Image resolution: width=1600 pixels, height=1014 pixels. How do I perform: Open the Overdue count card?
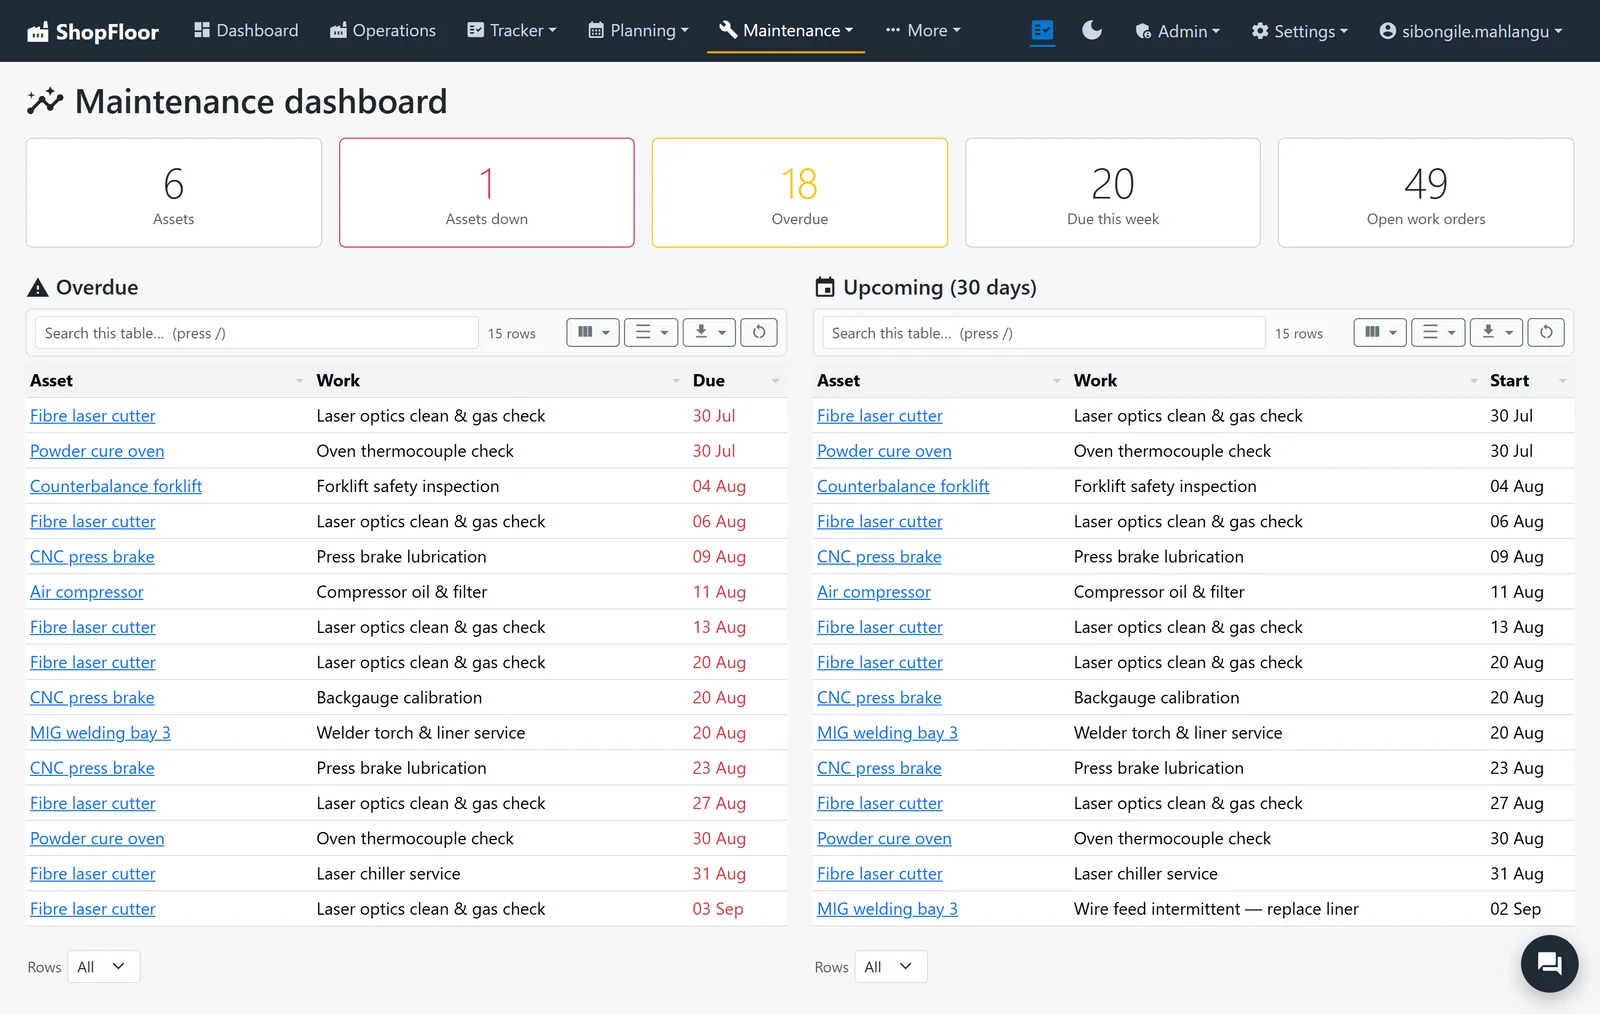tap(800, 193)
